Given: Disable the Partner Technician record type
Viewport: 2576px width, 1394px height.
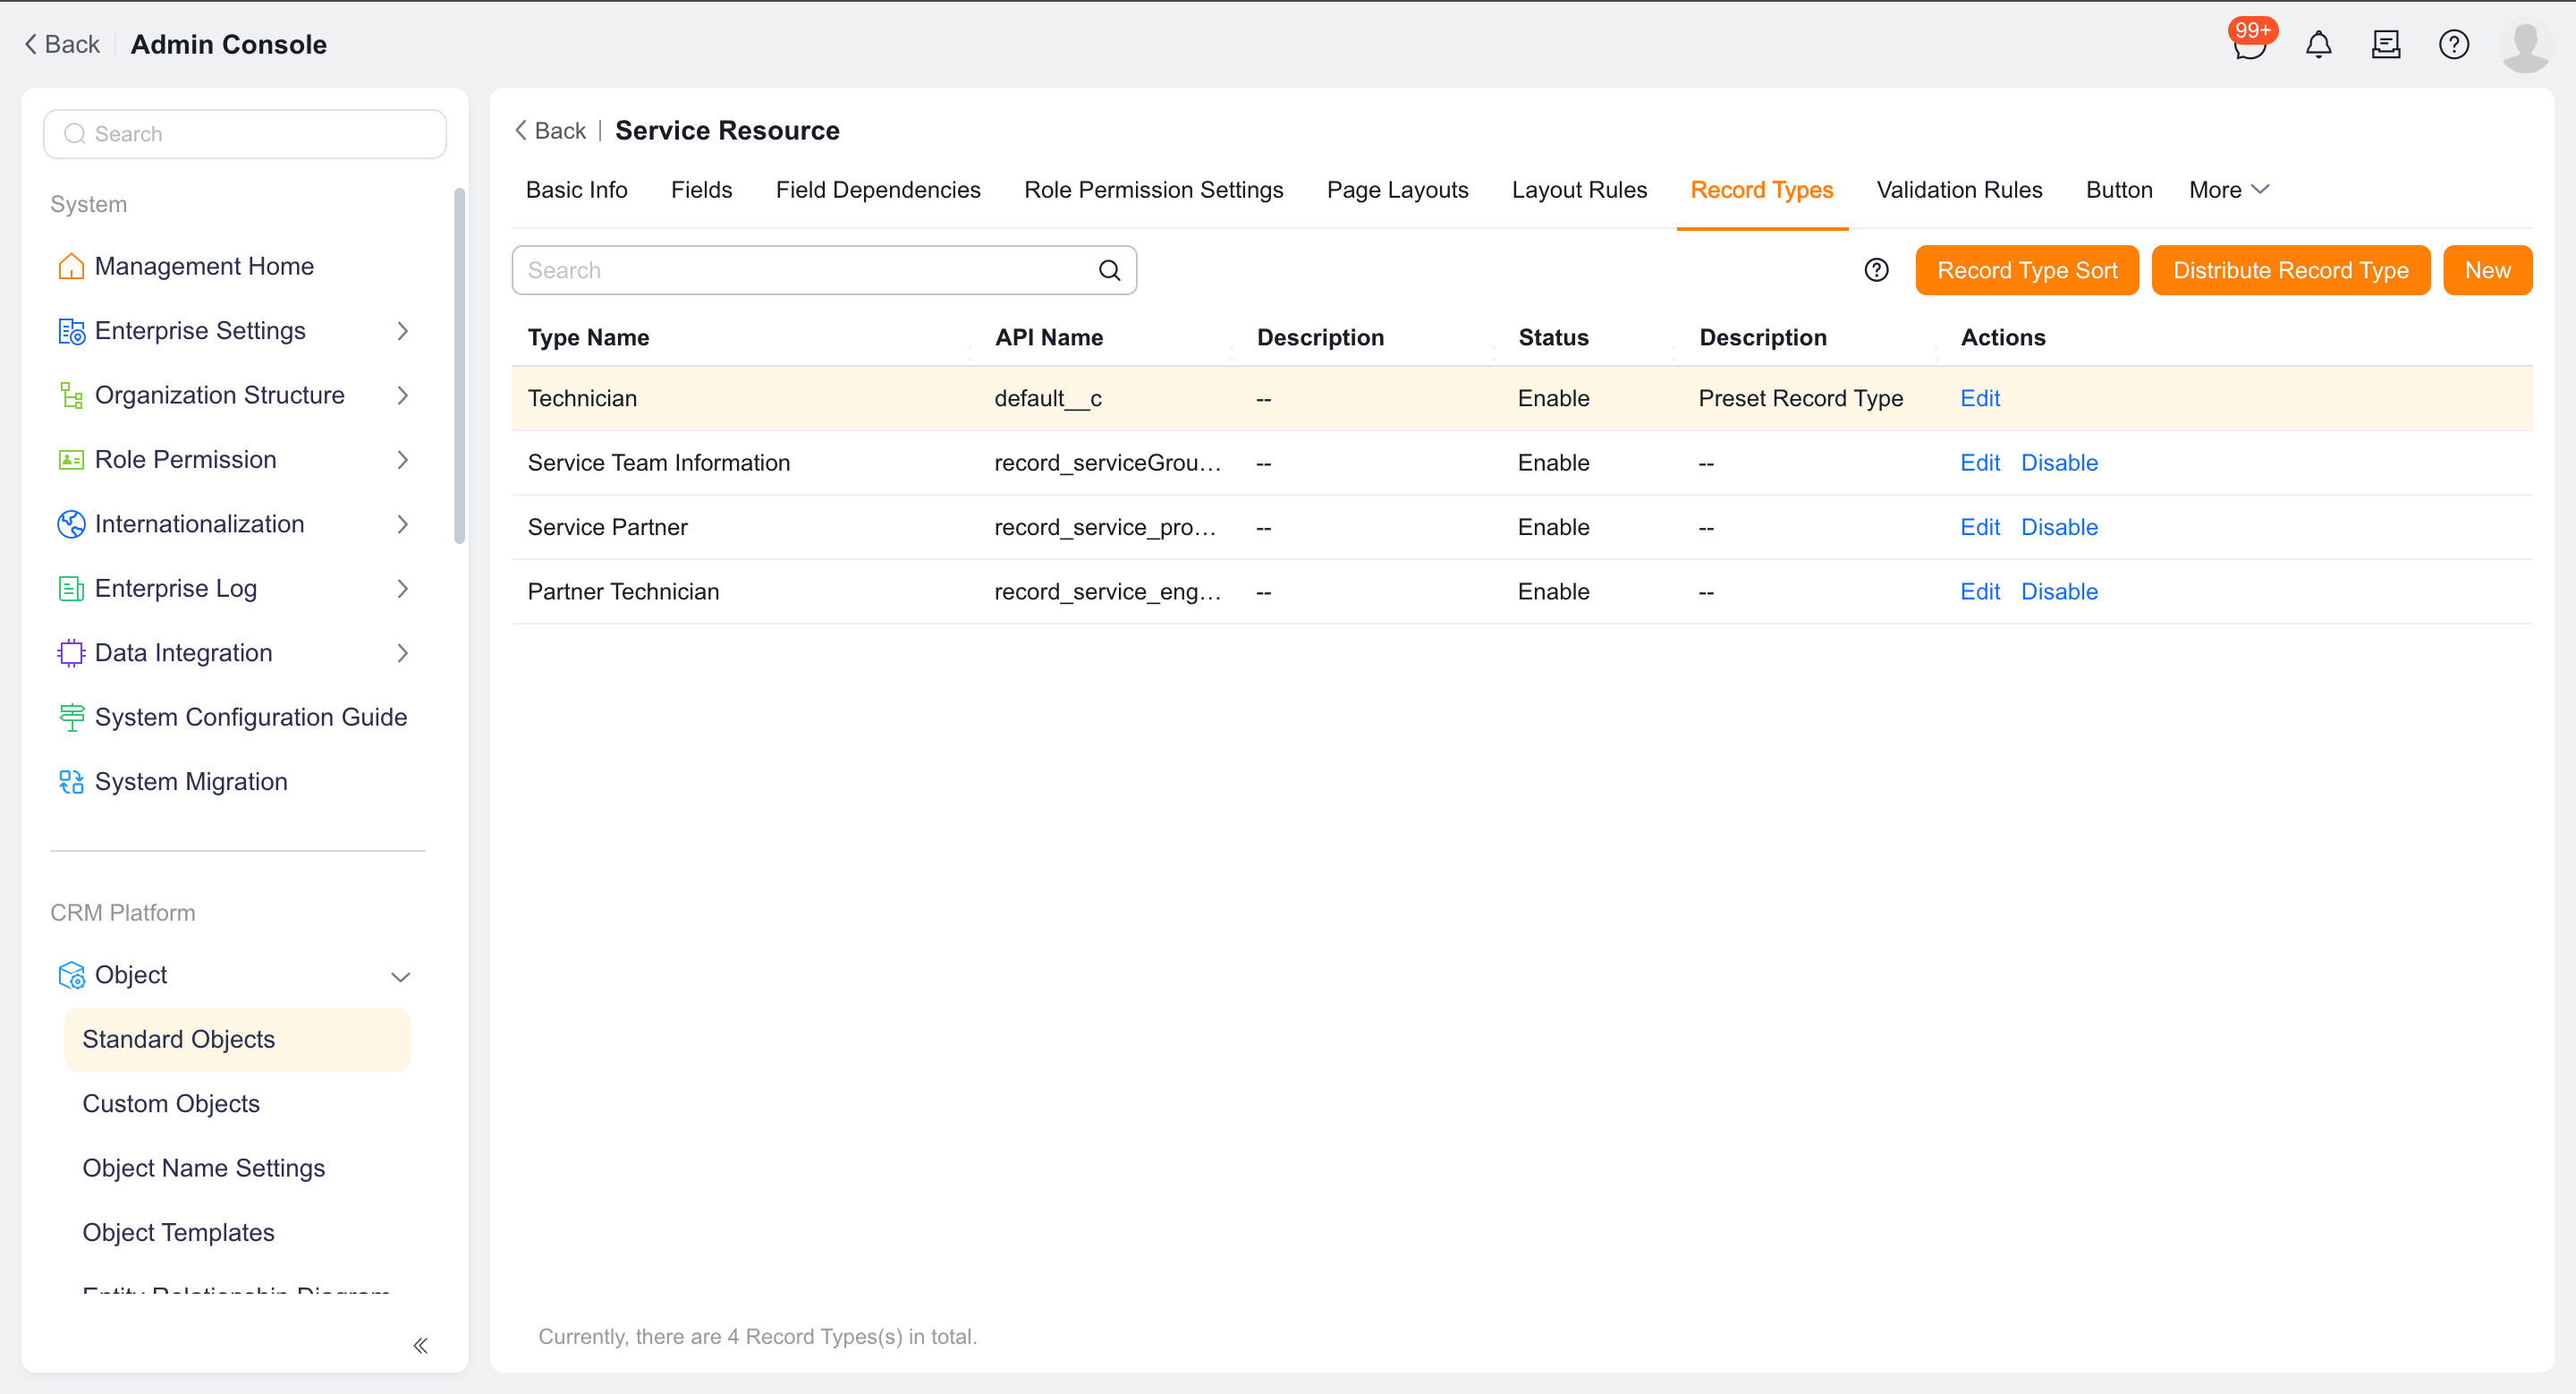Looking at the screenshot, I should pos(2059,592).
